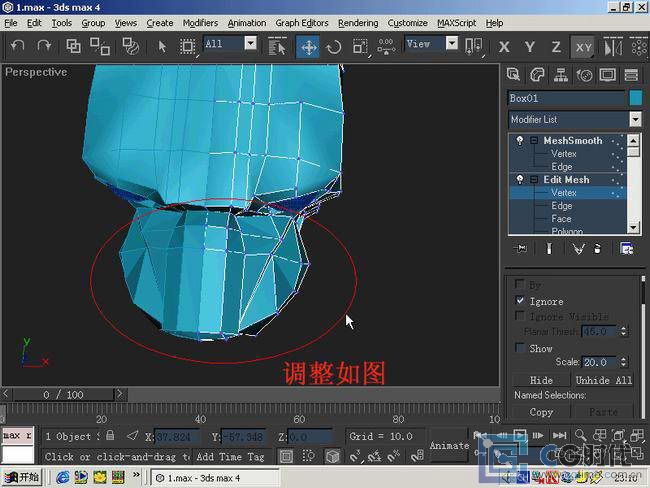The height and width of the screenshot is (488, 650).
Task: Click the Undo arrow icon
Action: 17,46
